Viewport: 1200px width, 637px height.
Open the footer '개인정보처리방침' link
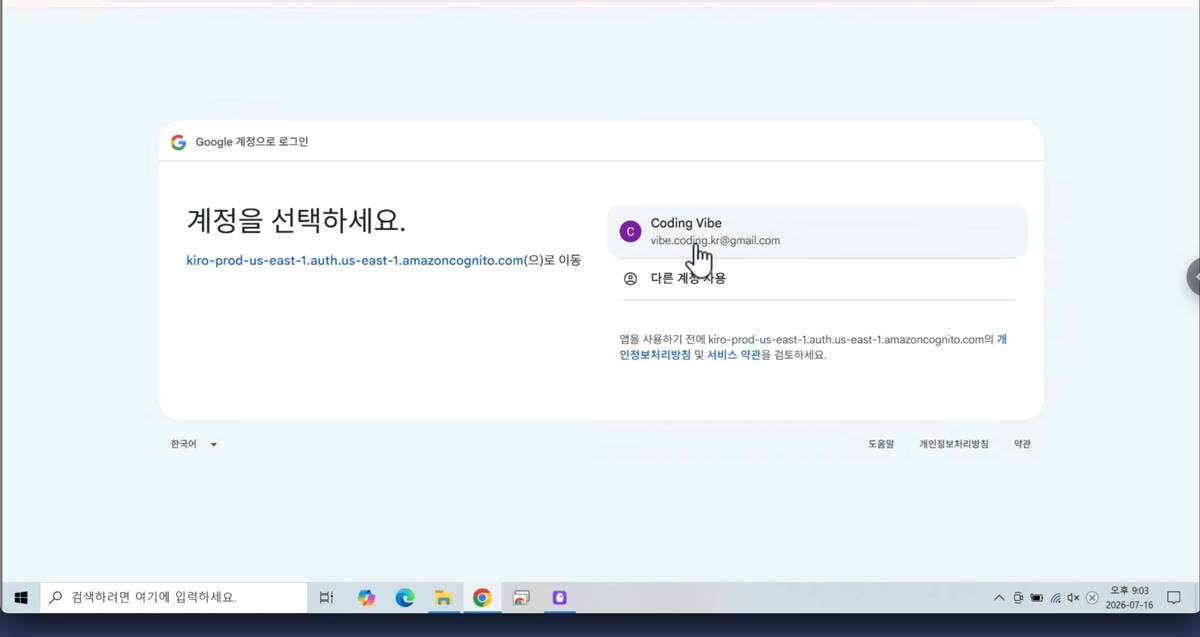click(x=954, y=444)
